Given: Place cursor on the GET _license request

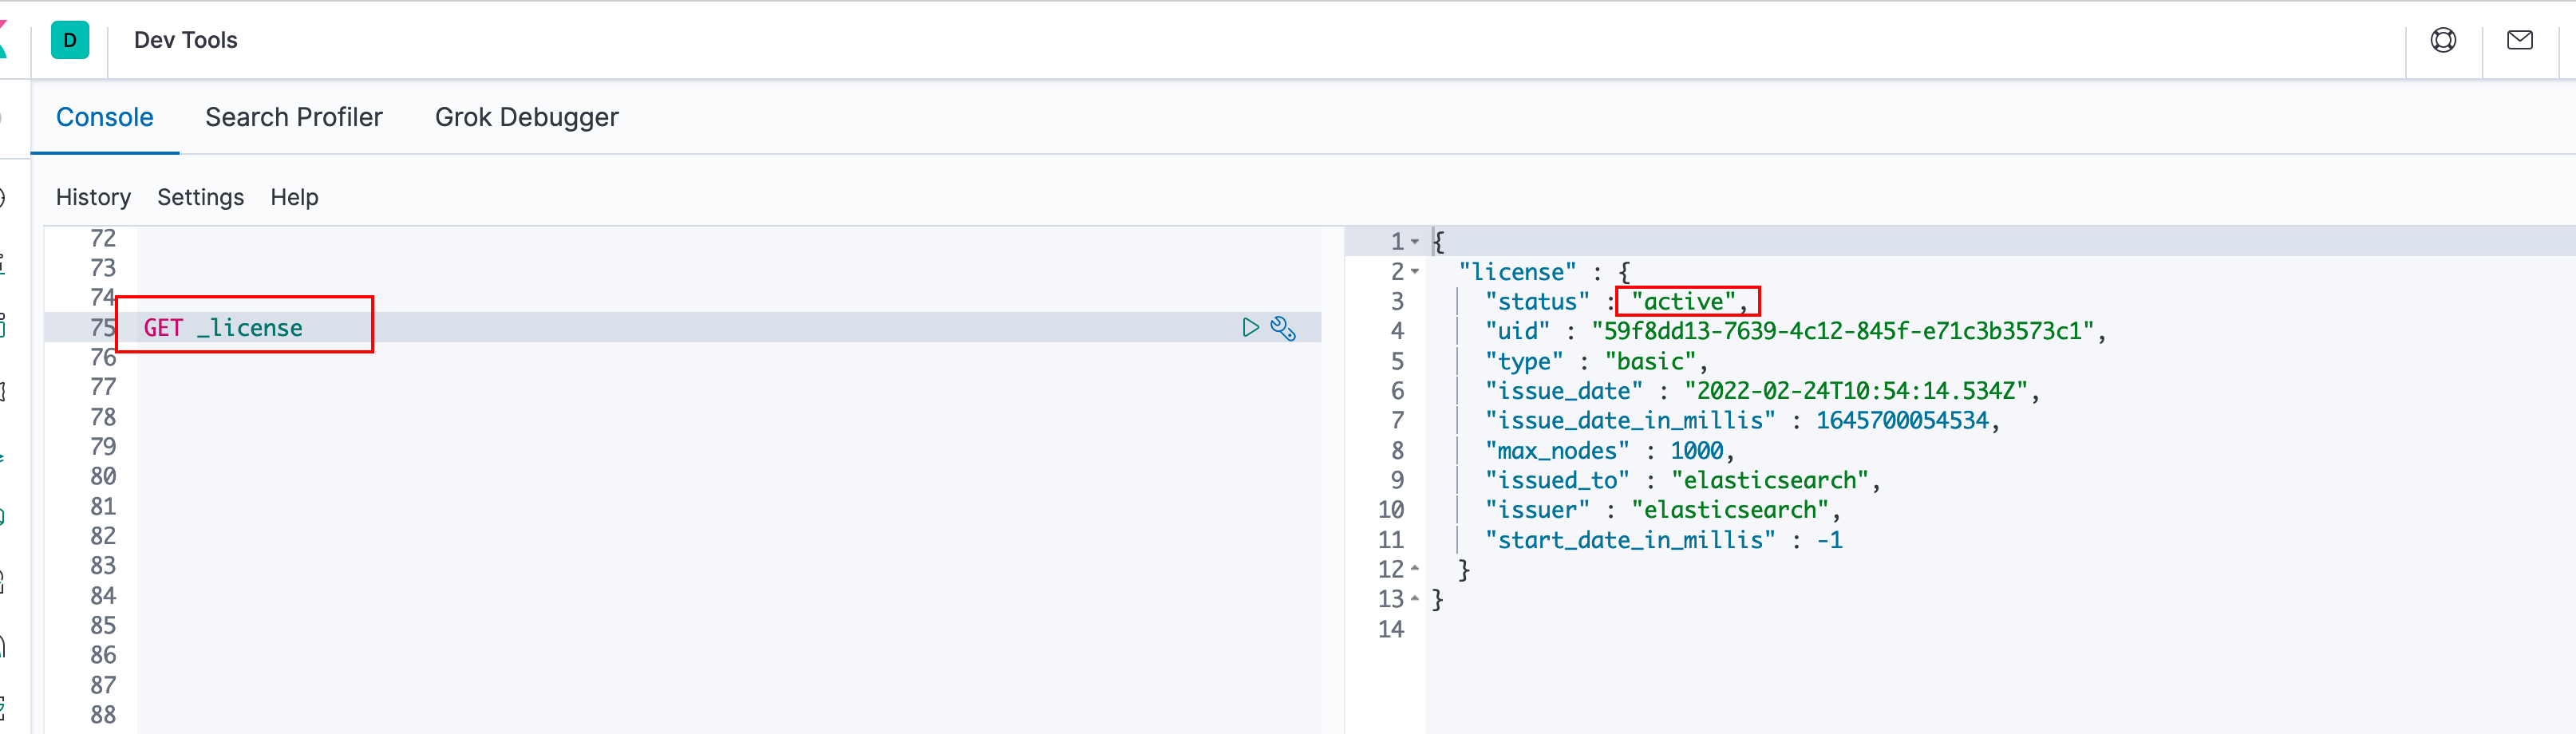Looking at the screenshot, I should [223, 328].
